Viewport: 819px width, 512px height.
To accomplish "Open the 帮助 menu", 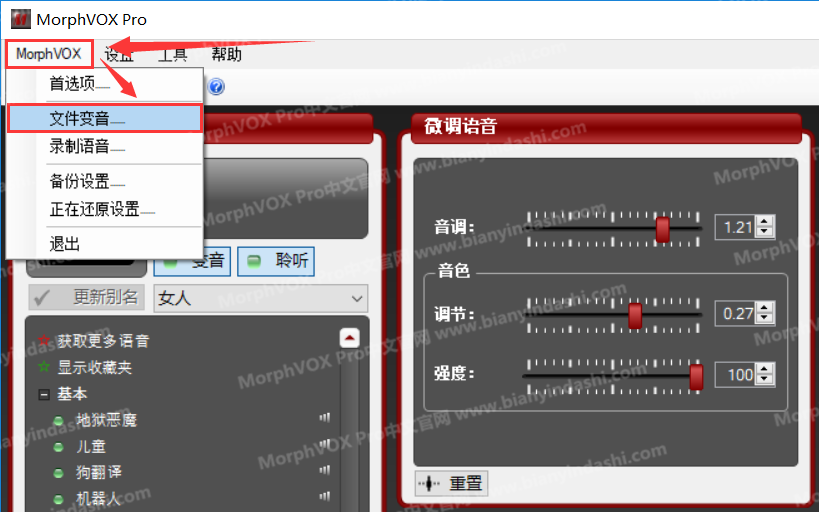I will coord(226,54).
